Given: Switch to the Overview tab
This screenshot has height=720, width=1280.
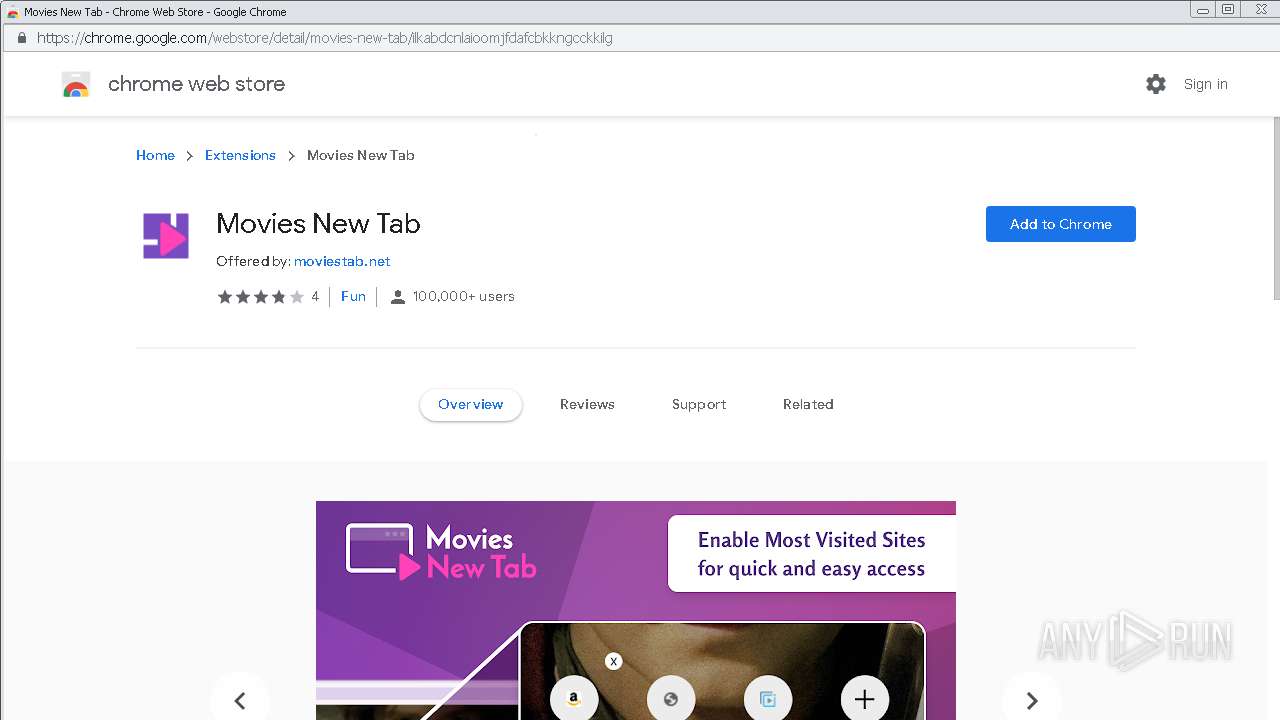Looking at the screenshot, I should click(x=471, y=405).
